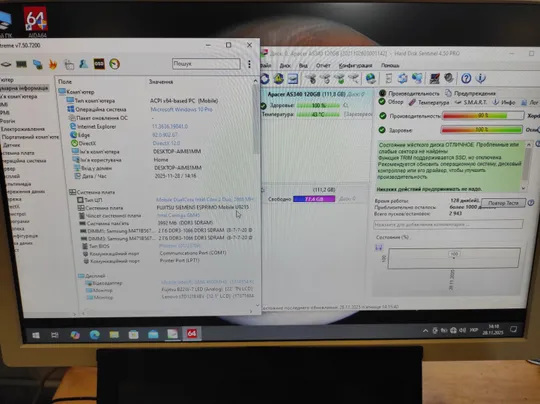Click the clipboard report icon in AIDA64 toolbar
The image size is (540, 404).
[x=69, y=64]
